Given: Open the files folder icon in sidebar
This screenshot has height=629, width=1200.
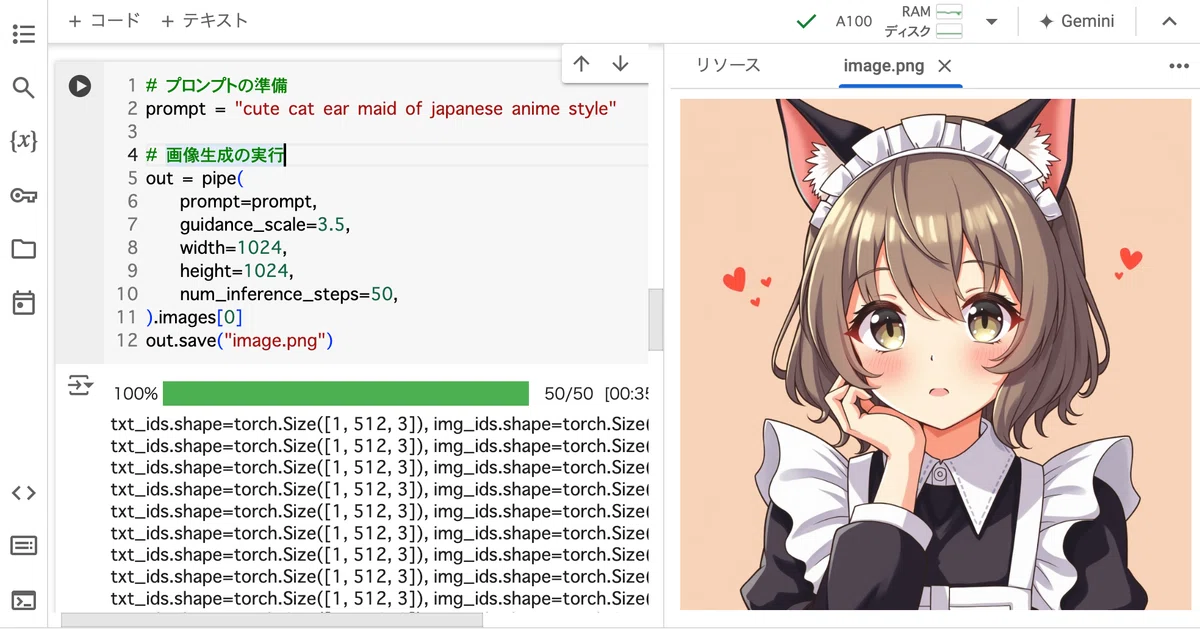Looking at the screenshot, I should pyautogui.click(x=24, y=249).
